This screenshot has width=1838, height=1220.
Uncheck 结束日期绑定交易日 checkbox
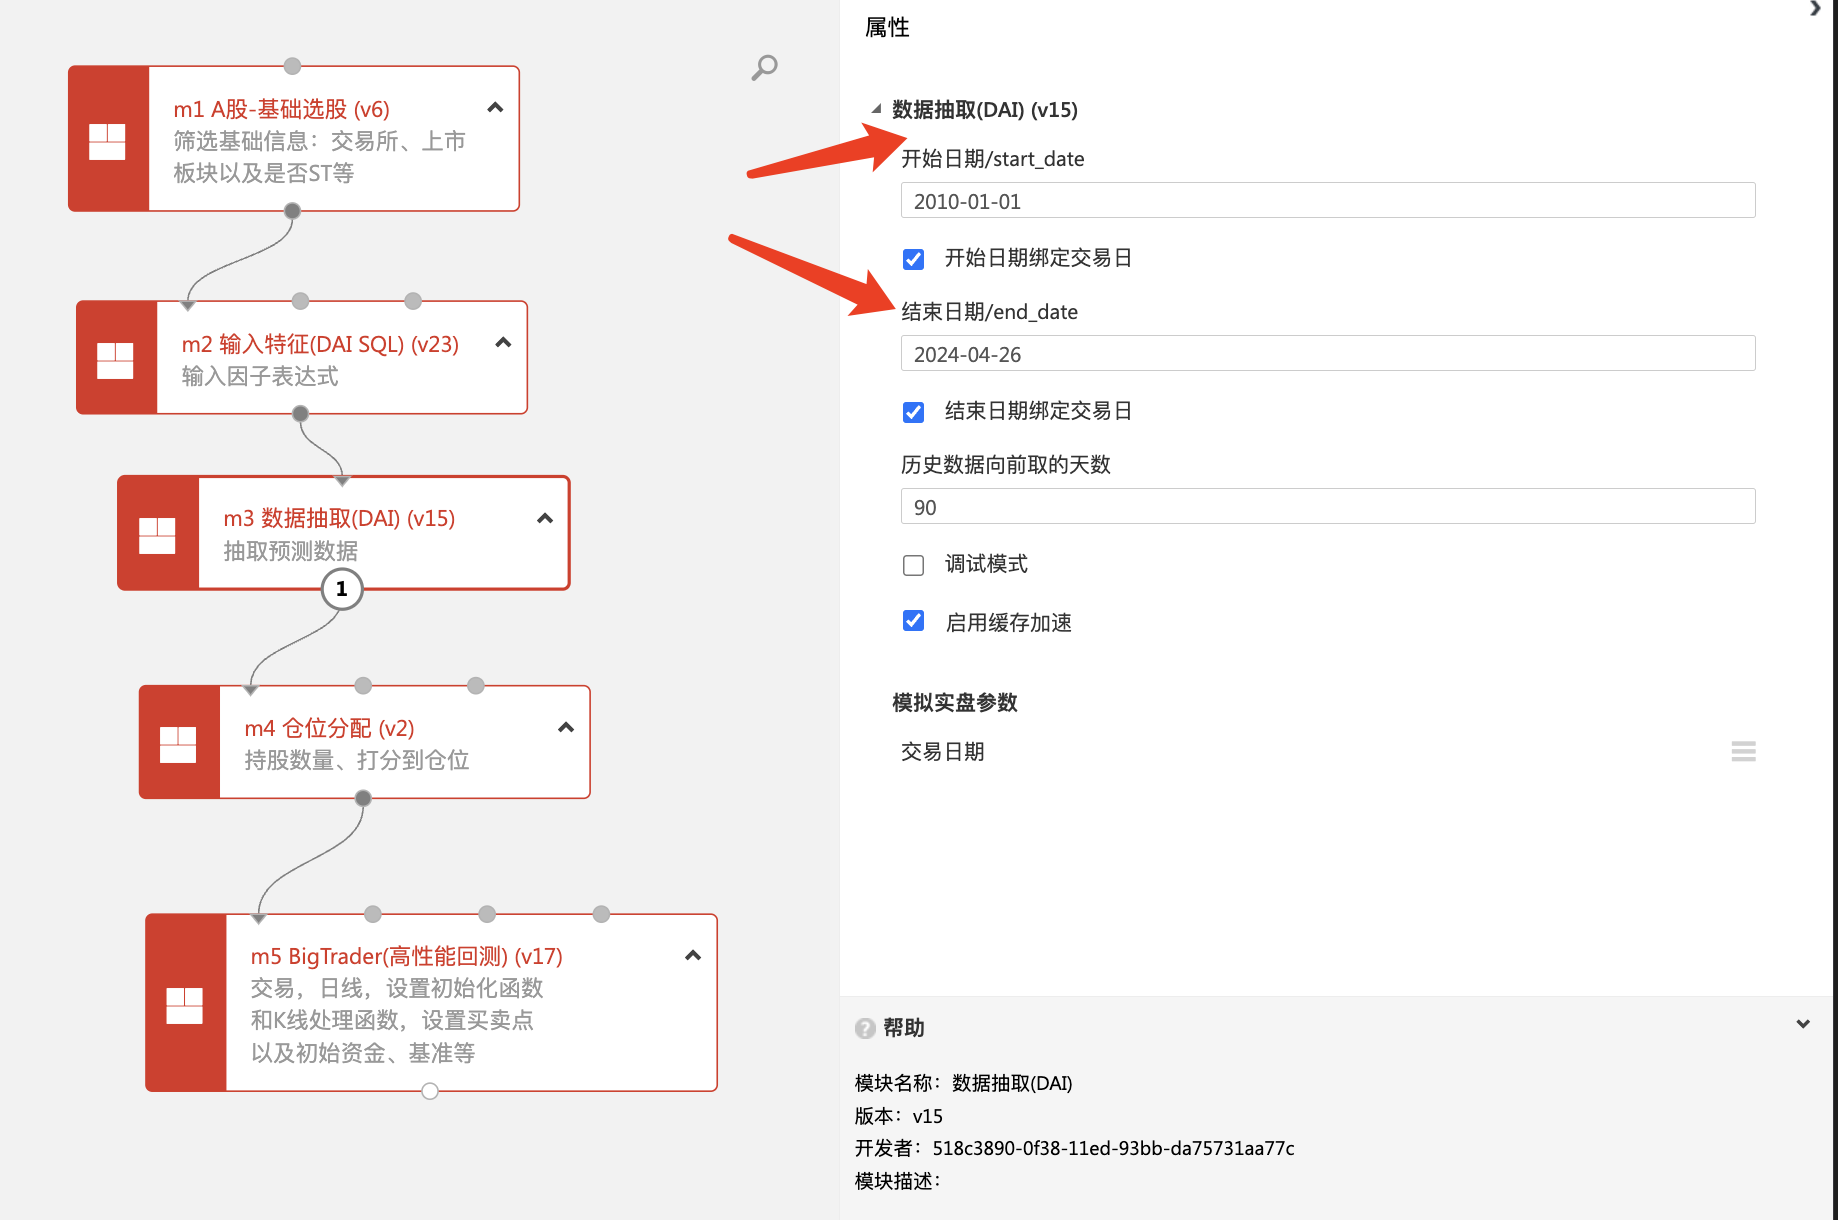click(x=913, y=412)
